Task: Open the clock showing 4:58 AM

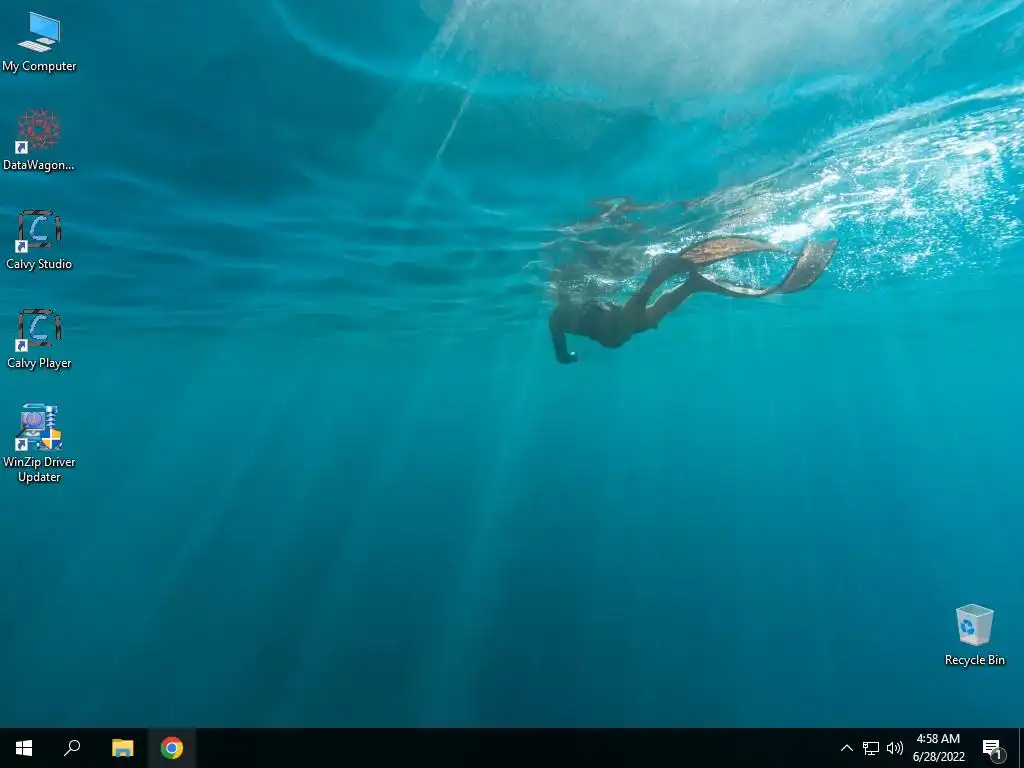Action: click(x=938, y=748)
